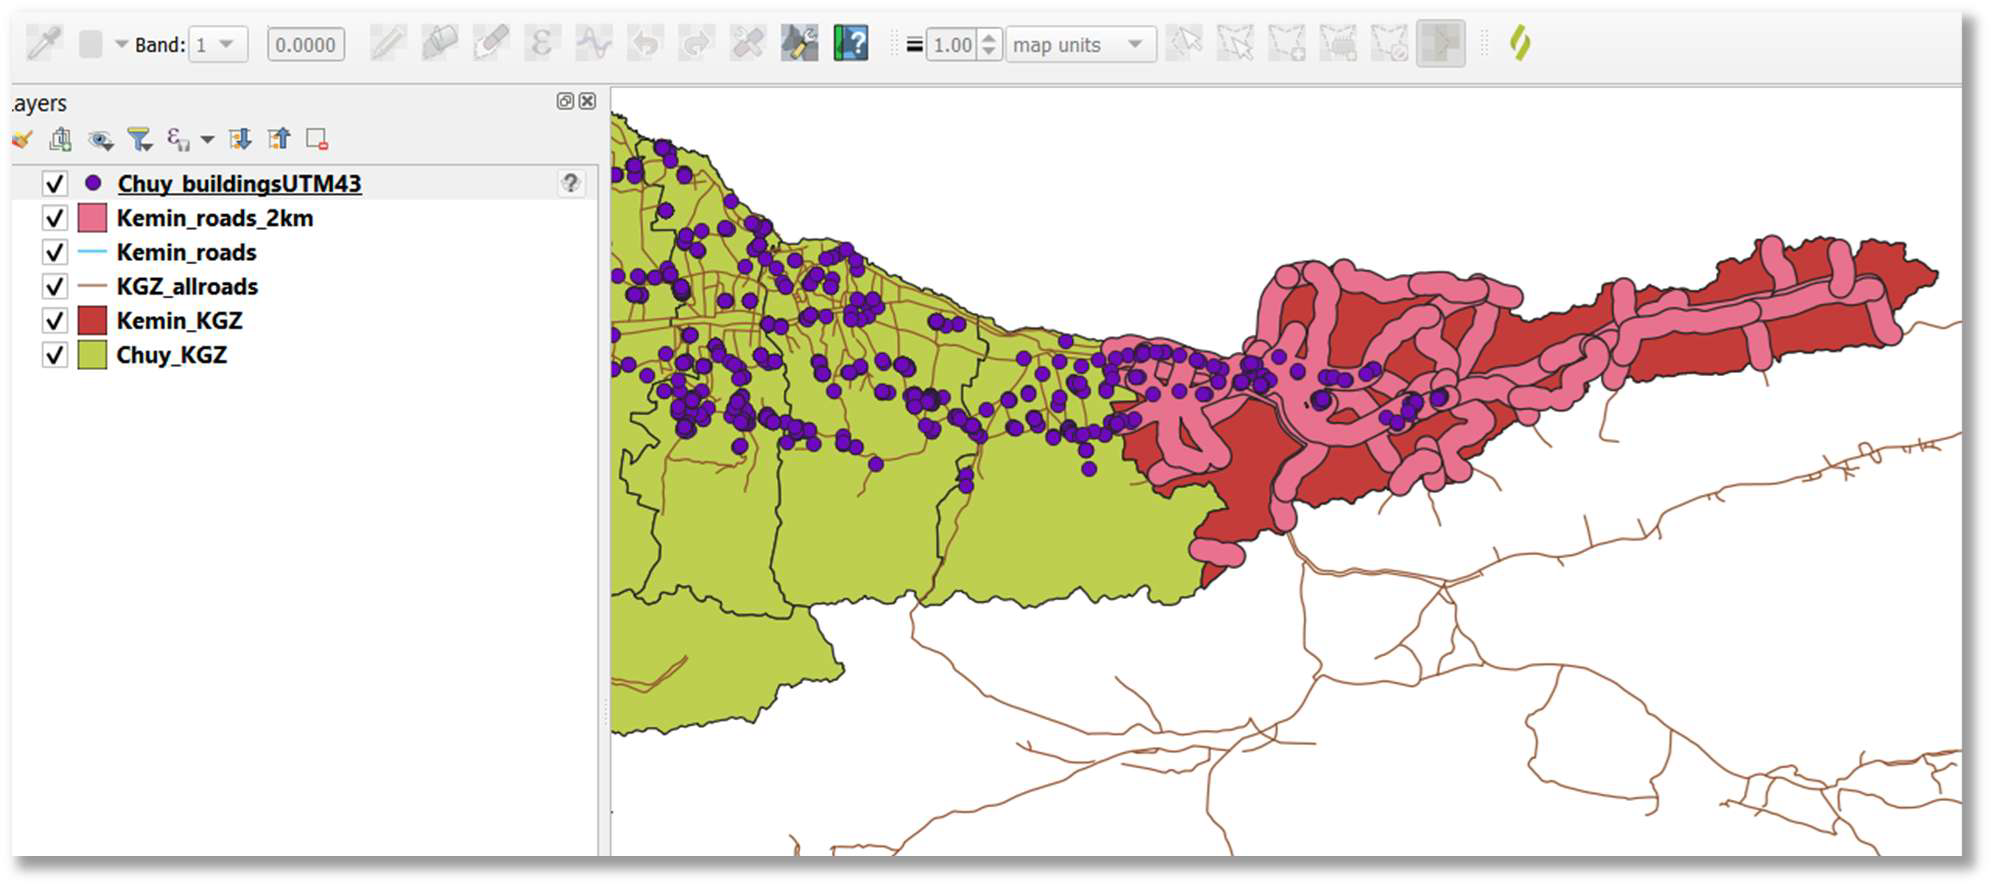The width and height of the screenshot is (1991, 886).
Task: Hide the KGZ_allroads layer
Action: pos(54,287)
